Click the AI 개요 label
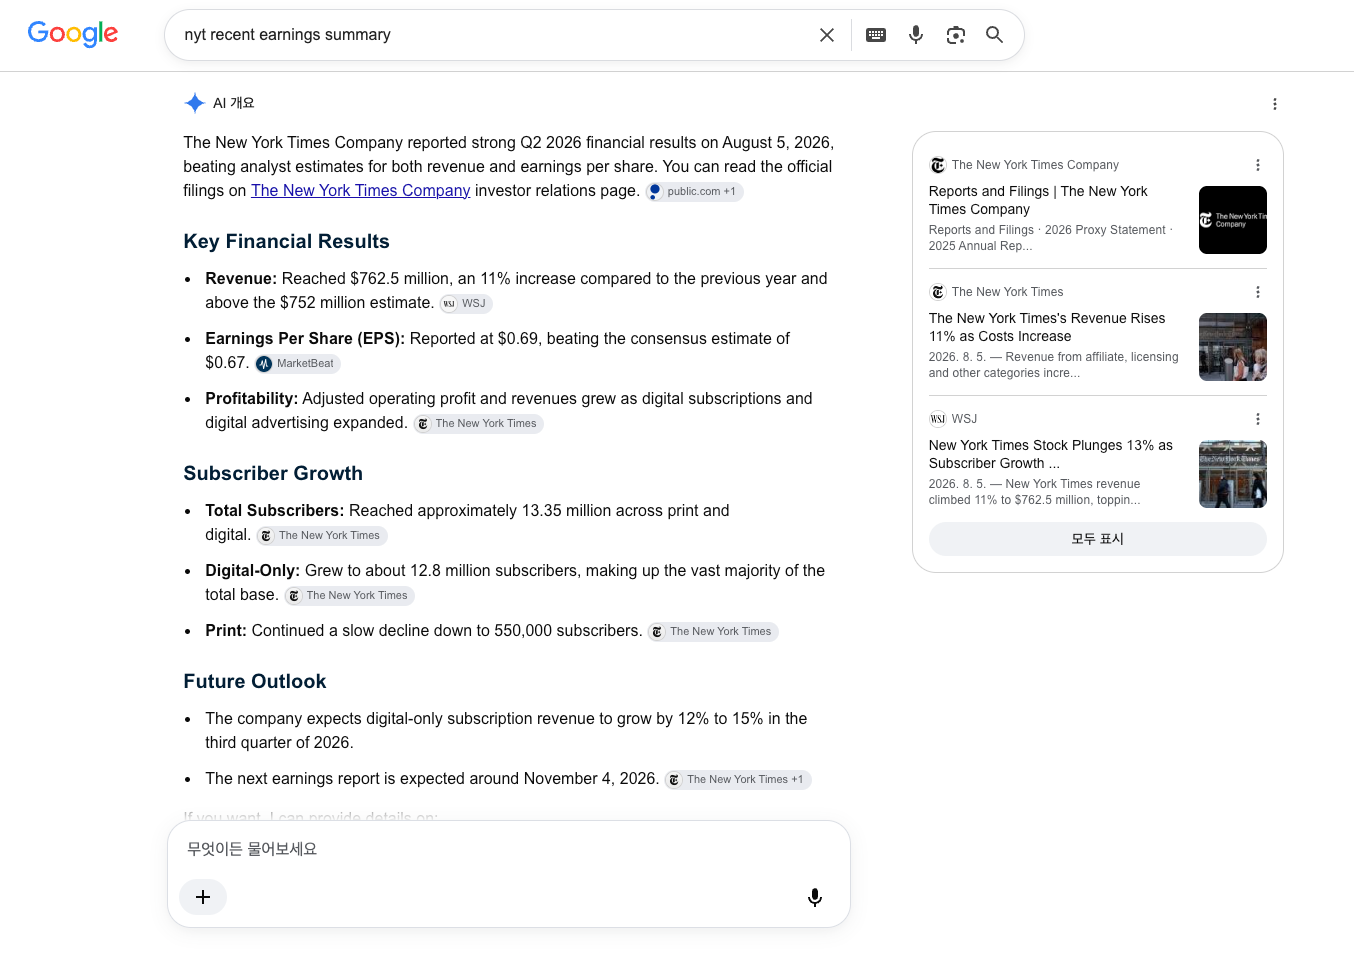This screenshot has width=1354, height=960. (x=234, y=103)
